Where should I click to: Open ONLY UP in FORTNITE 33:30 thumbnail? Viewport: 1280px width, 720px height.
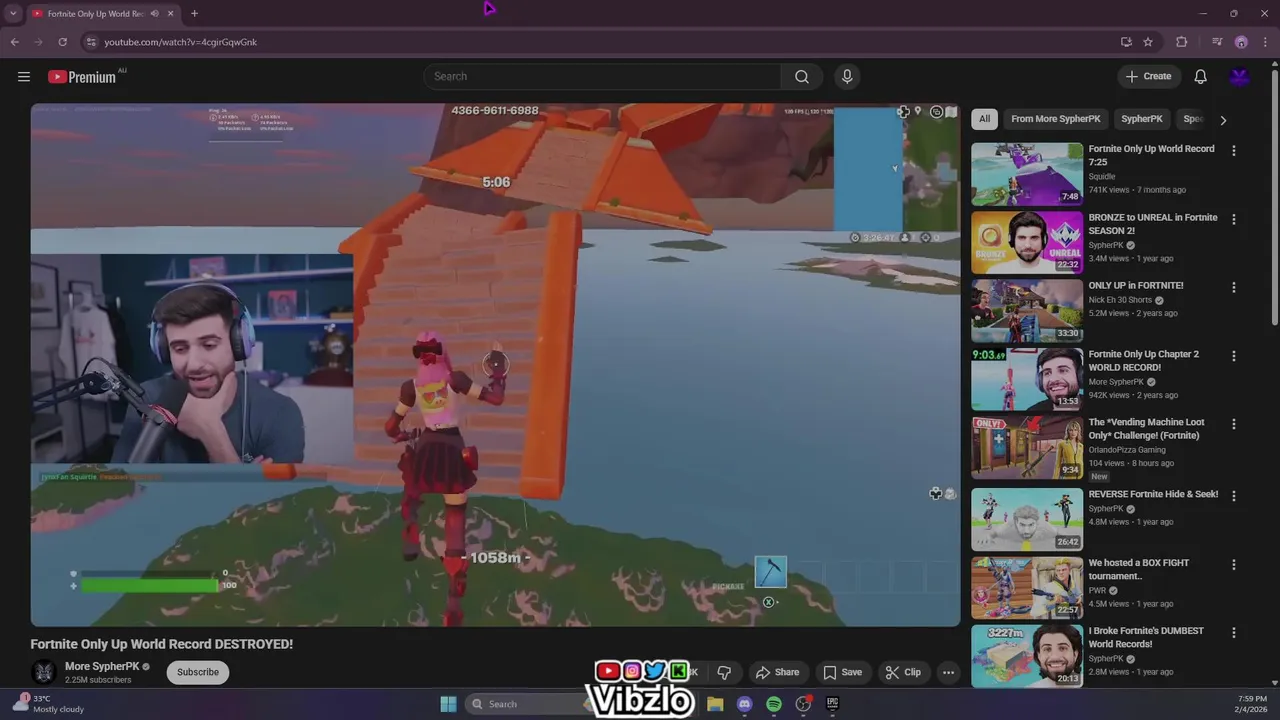pos(1027,311)
